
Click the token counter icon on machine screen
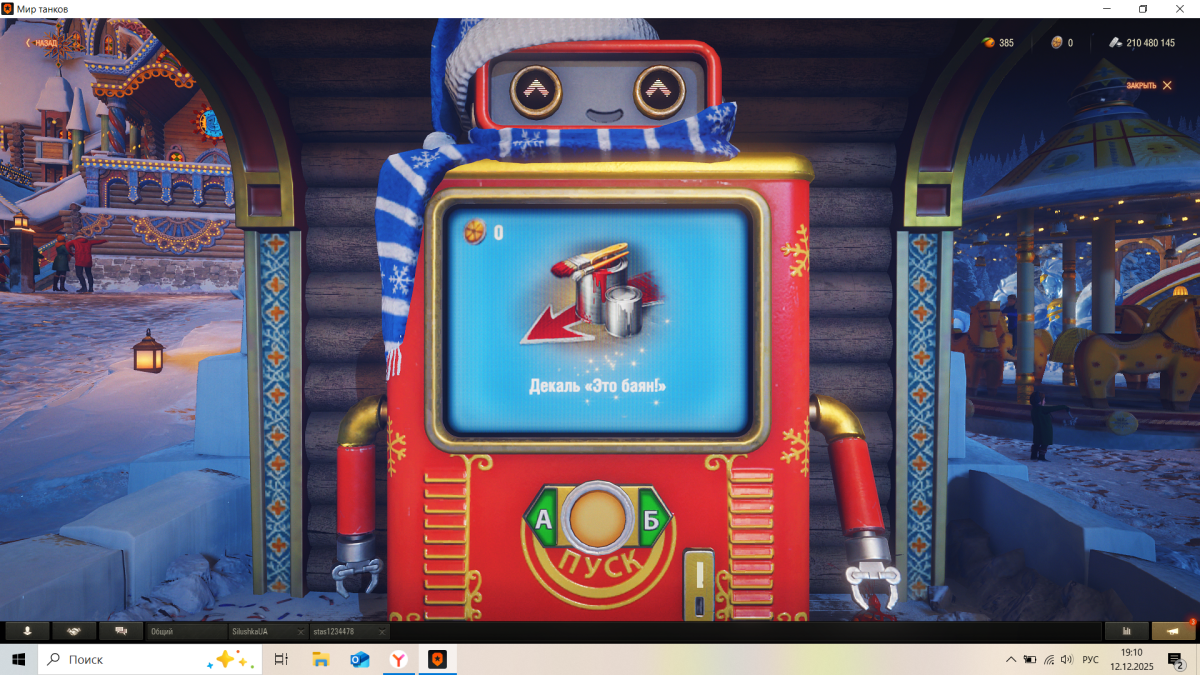[x=473, y=232]
